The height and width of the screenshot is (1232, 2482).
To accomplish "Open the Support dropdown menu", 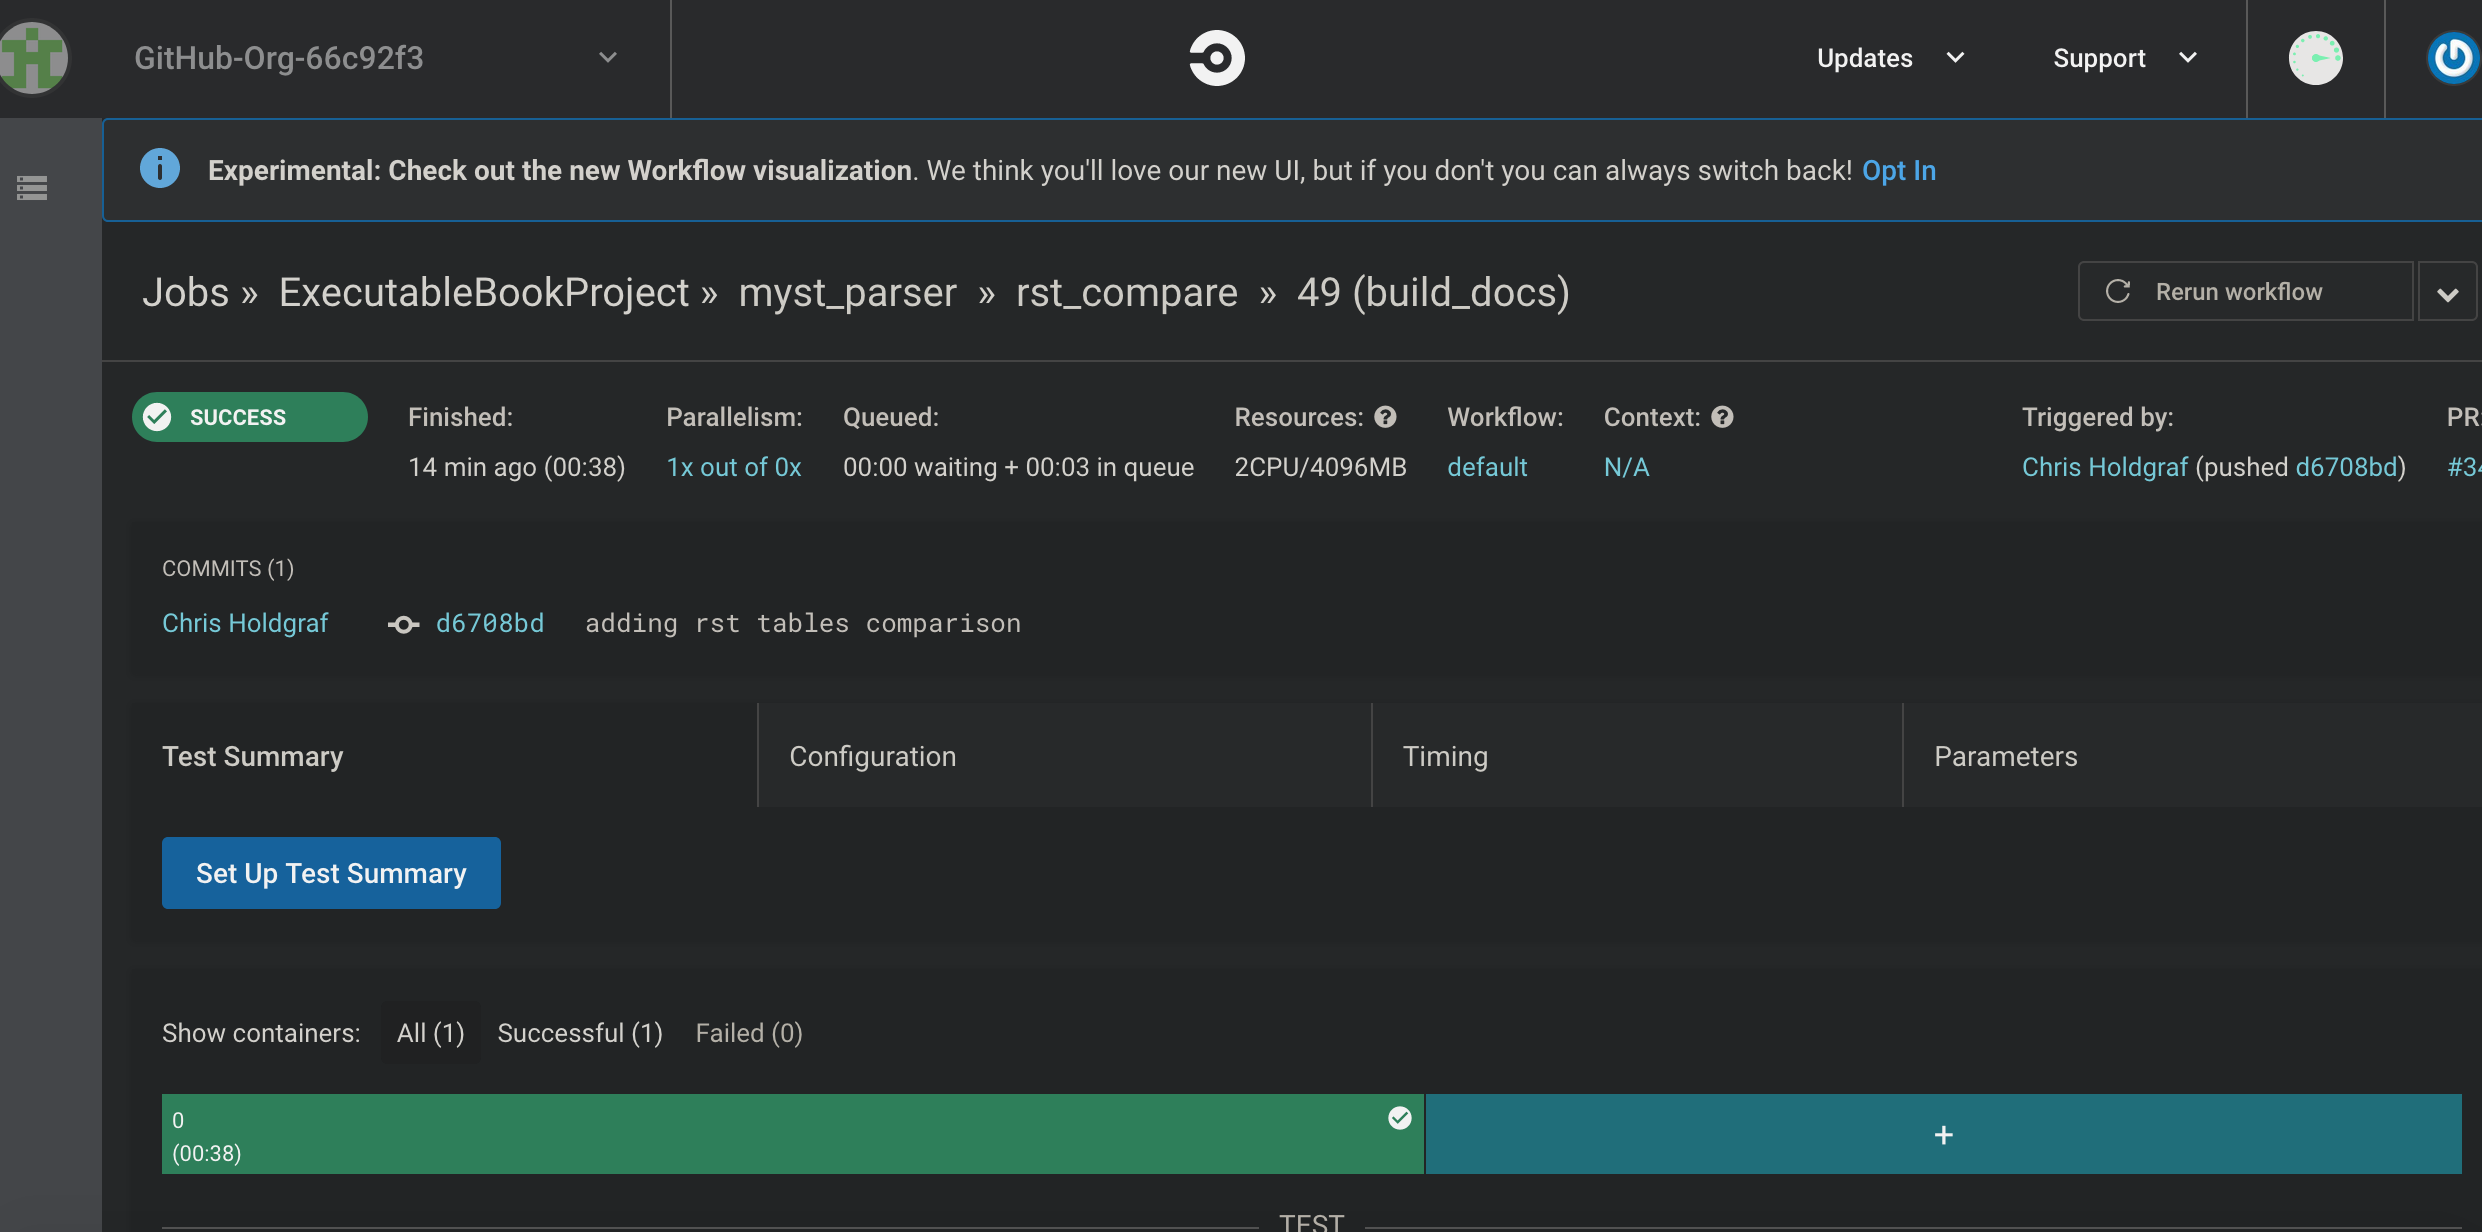I will click(x=2125, y=58).
